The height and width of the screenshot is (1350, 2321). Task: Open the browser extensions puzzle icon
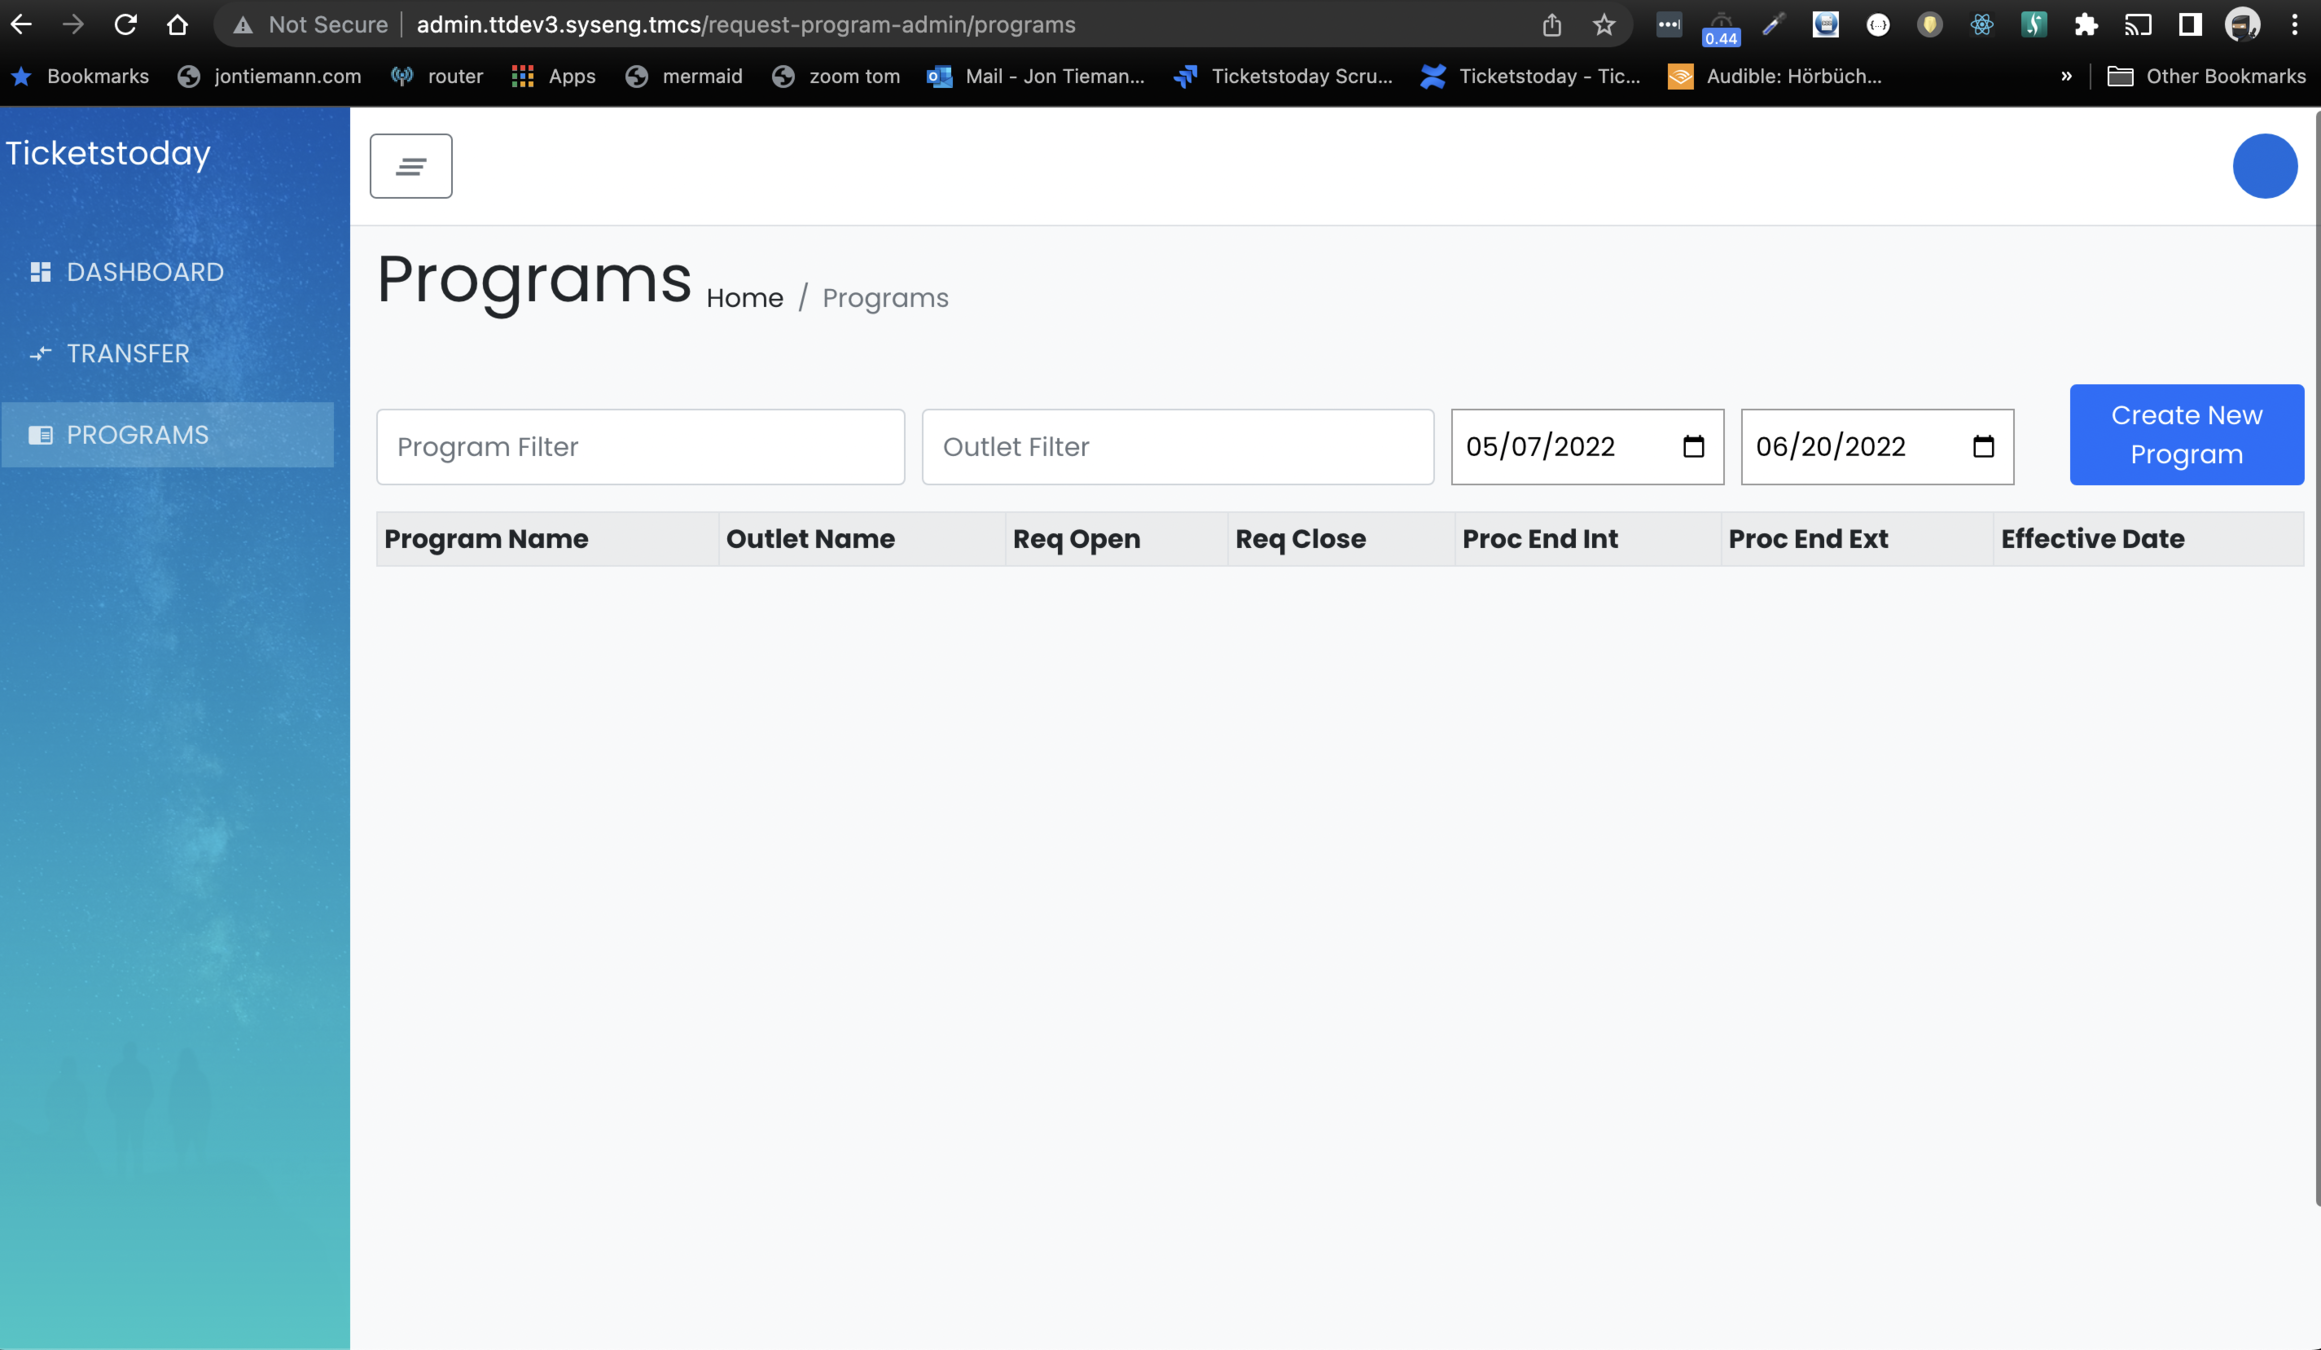tap(2085, 24)
